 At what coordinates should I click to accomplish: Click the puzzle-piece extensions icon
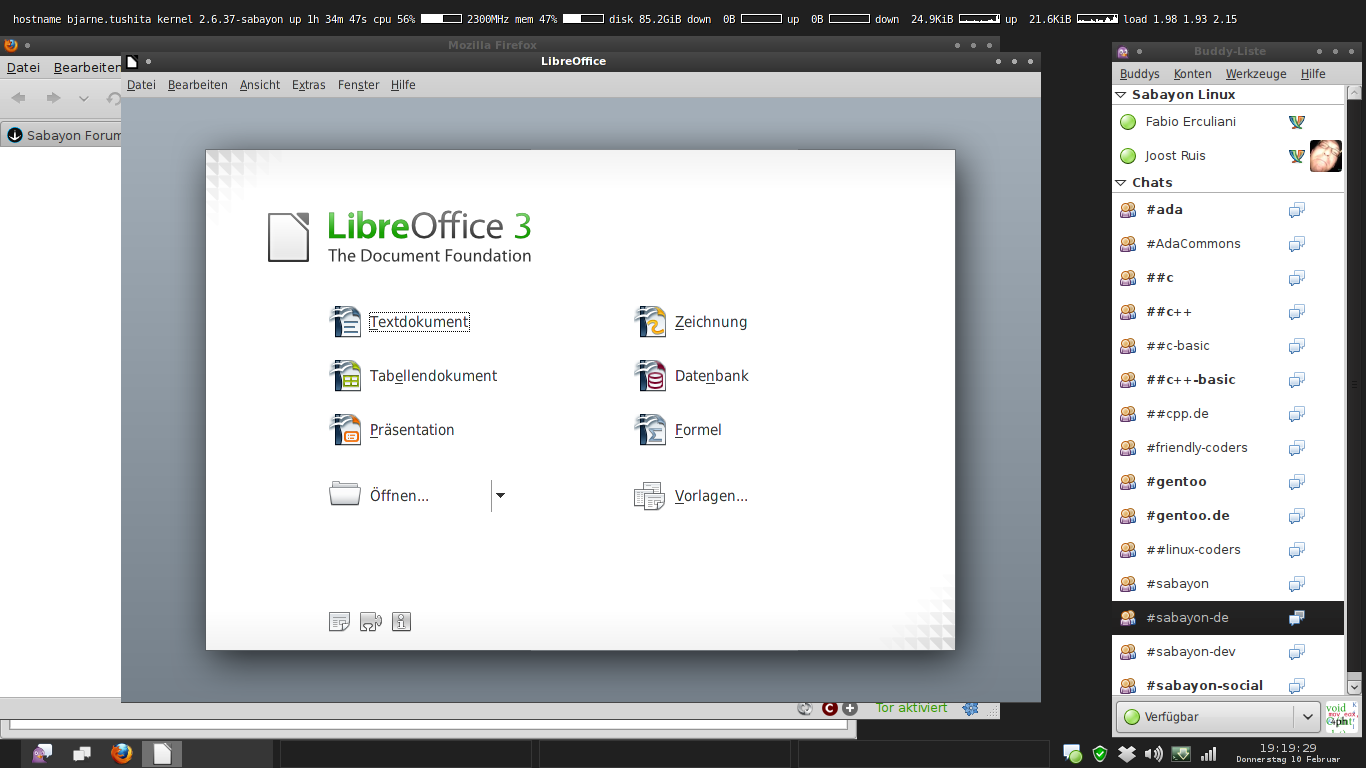pyautogui.click(x=370, y=622)
